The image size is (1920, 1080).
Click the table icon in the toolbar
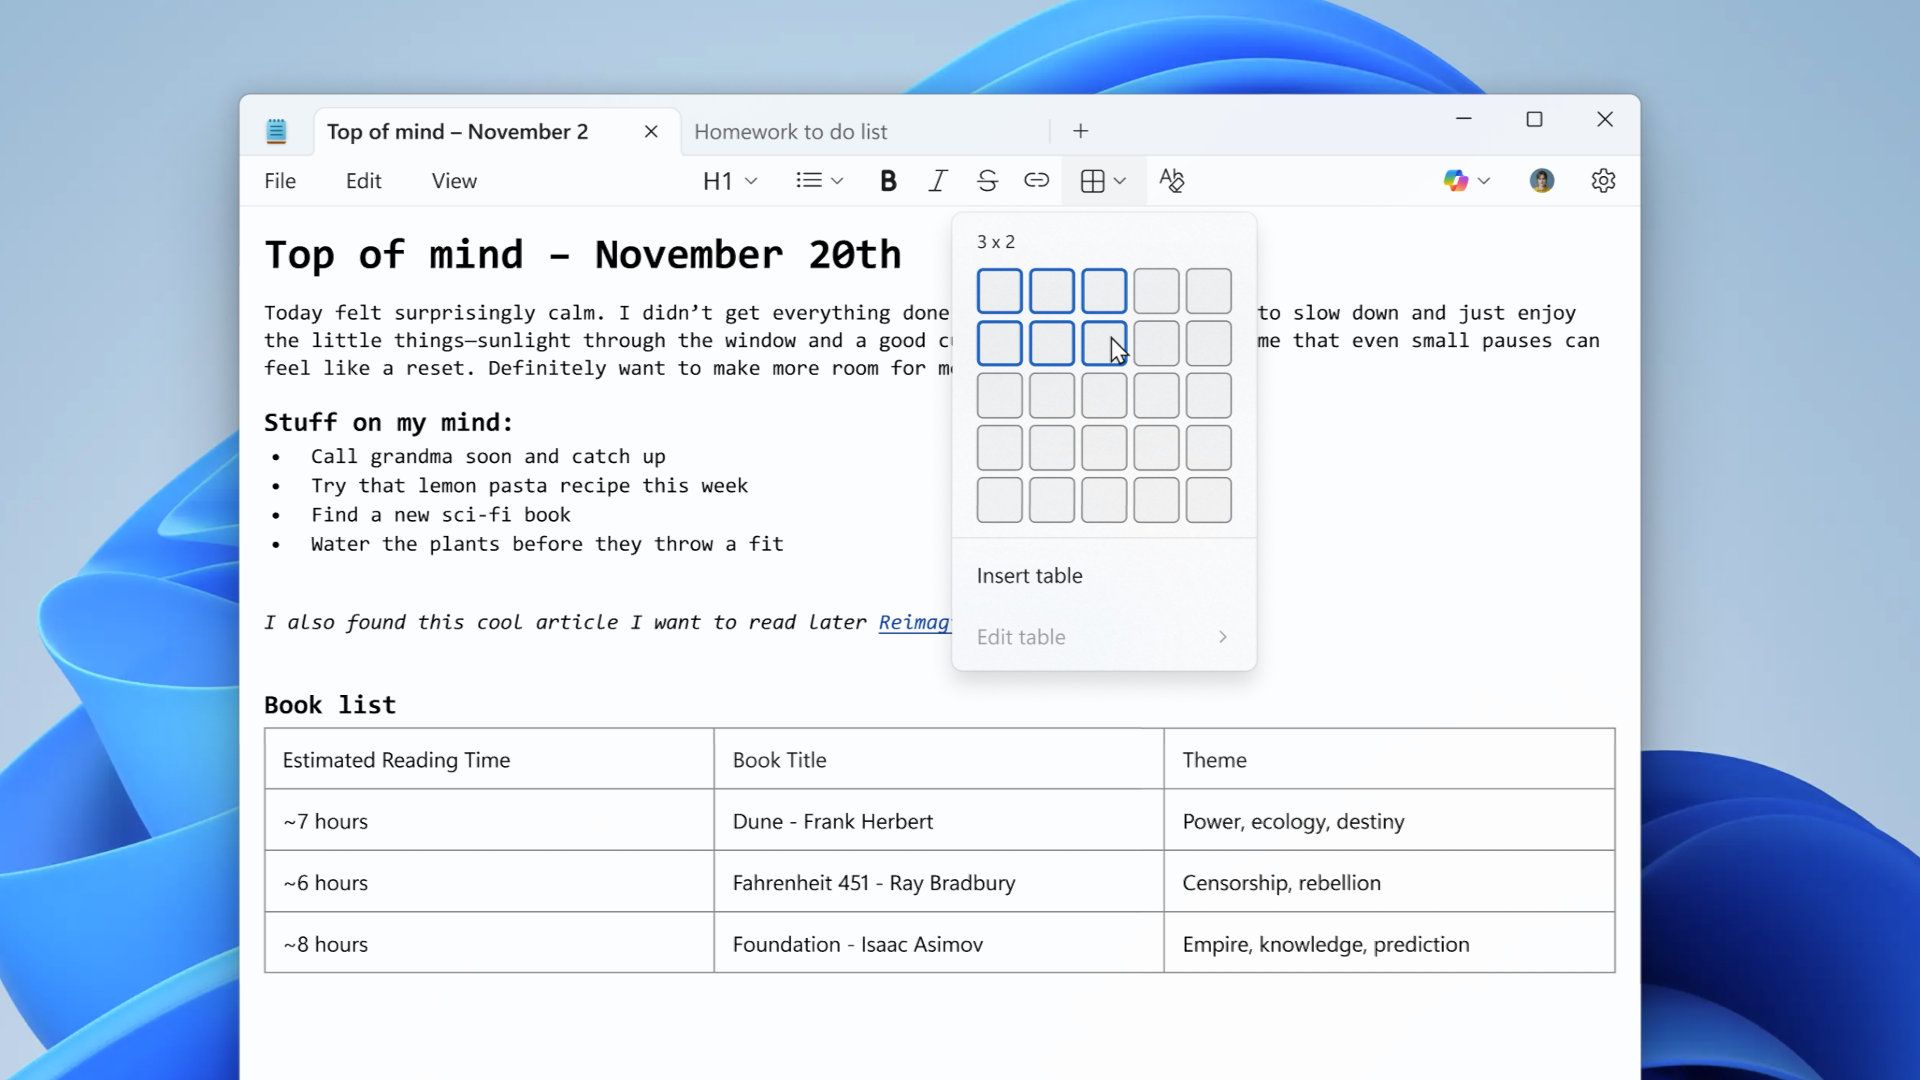tap(1094, 181)
